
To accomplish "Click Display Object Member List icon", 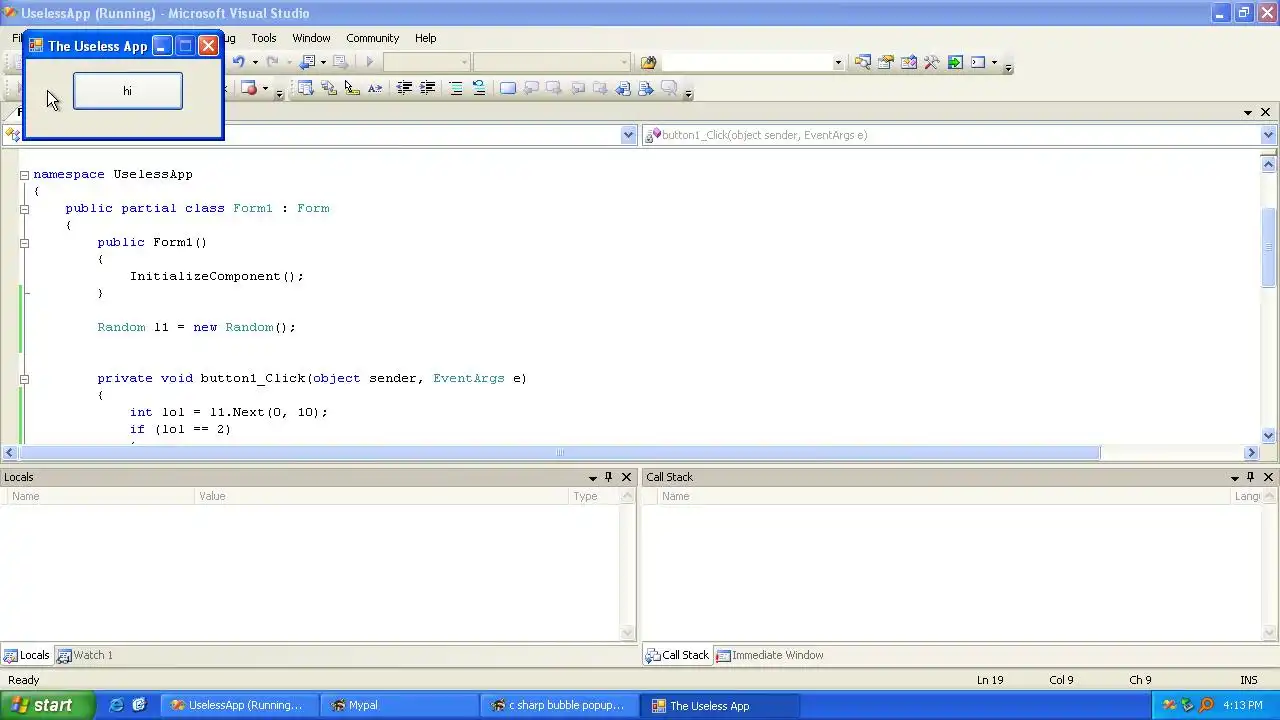I will tap(306, 88).
